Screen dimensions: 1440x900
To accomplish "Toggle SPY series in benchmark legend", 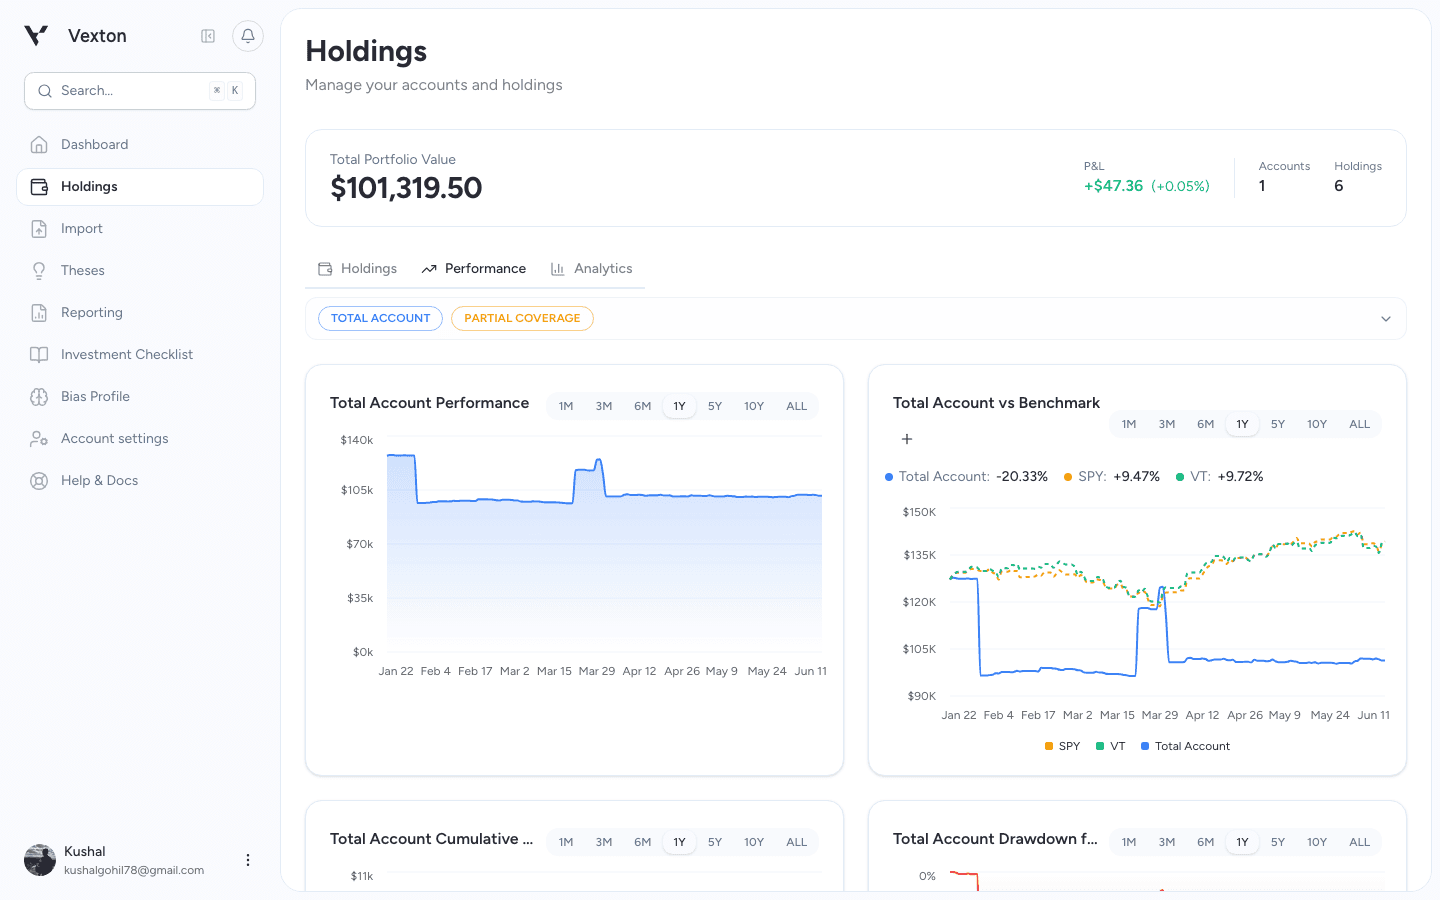I will pos(1062,746).
